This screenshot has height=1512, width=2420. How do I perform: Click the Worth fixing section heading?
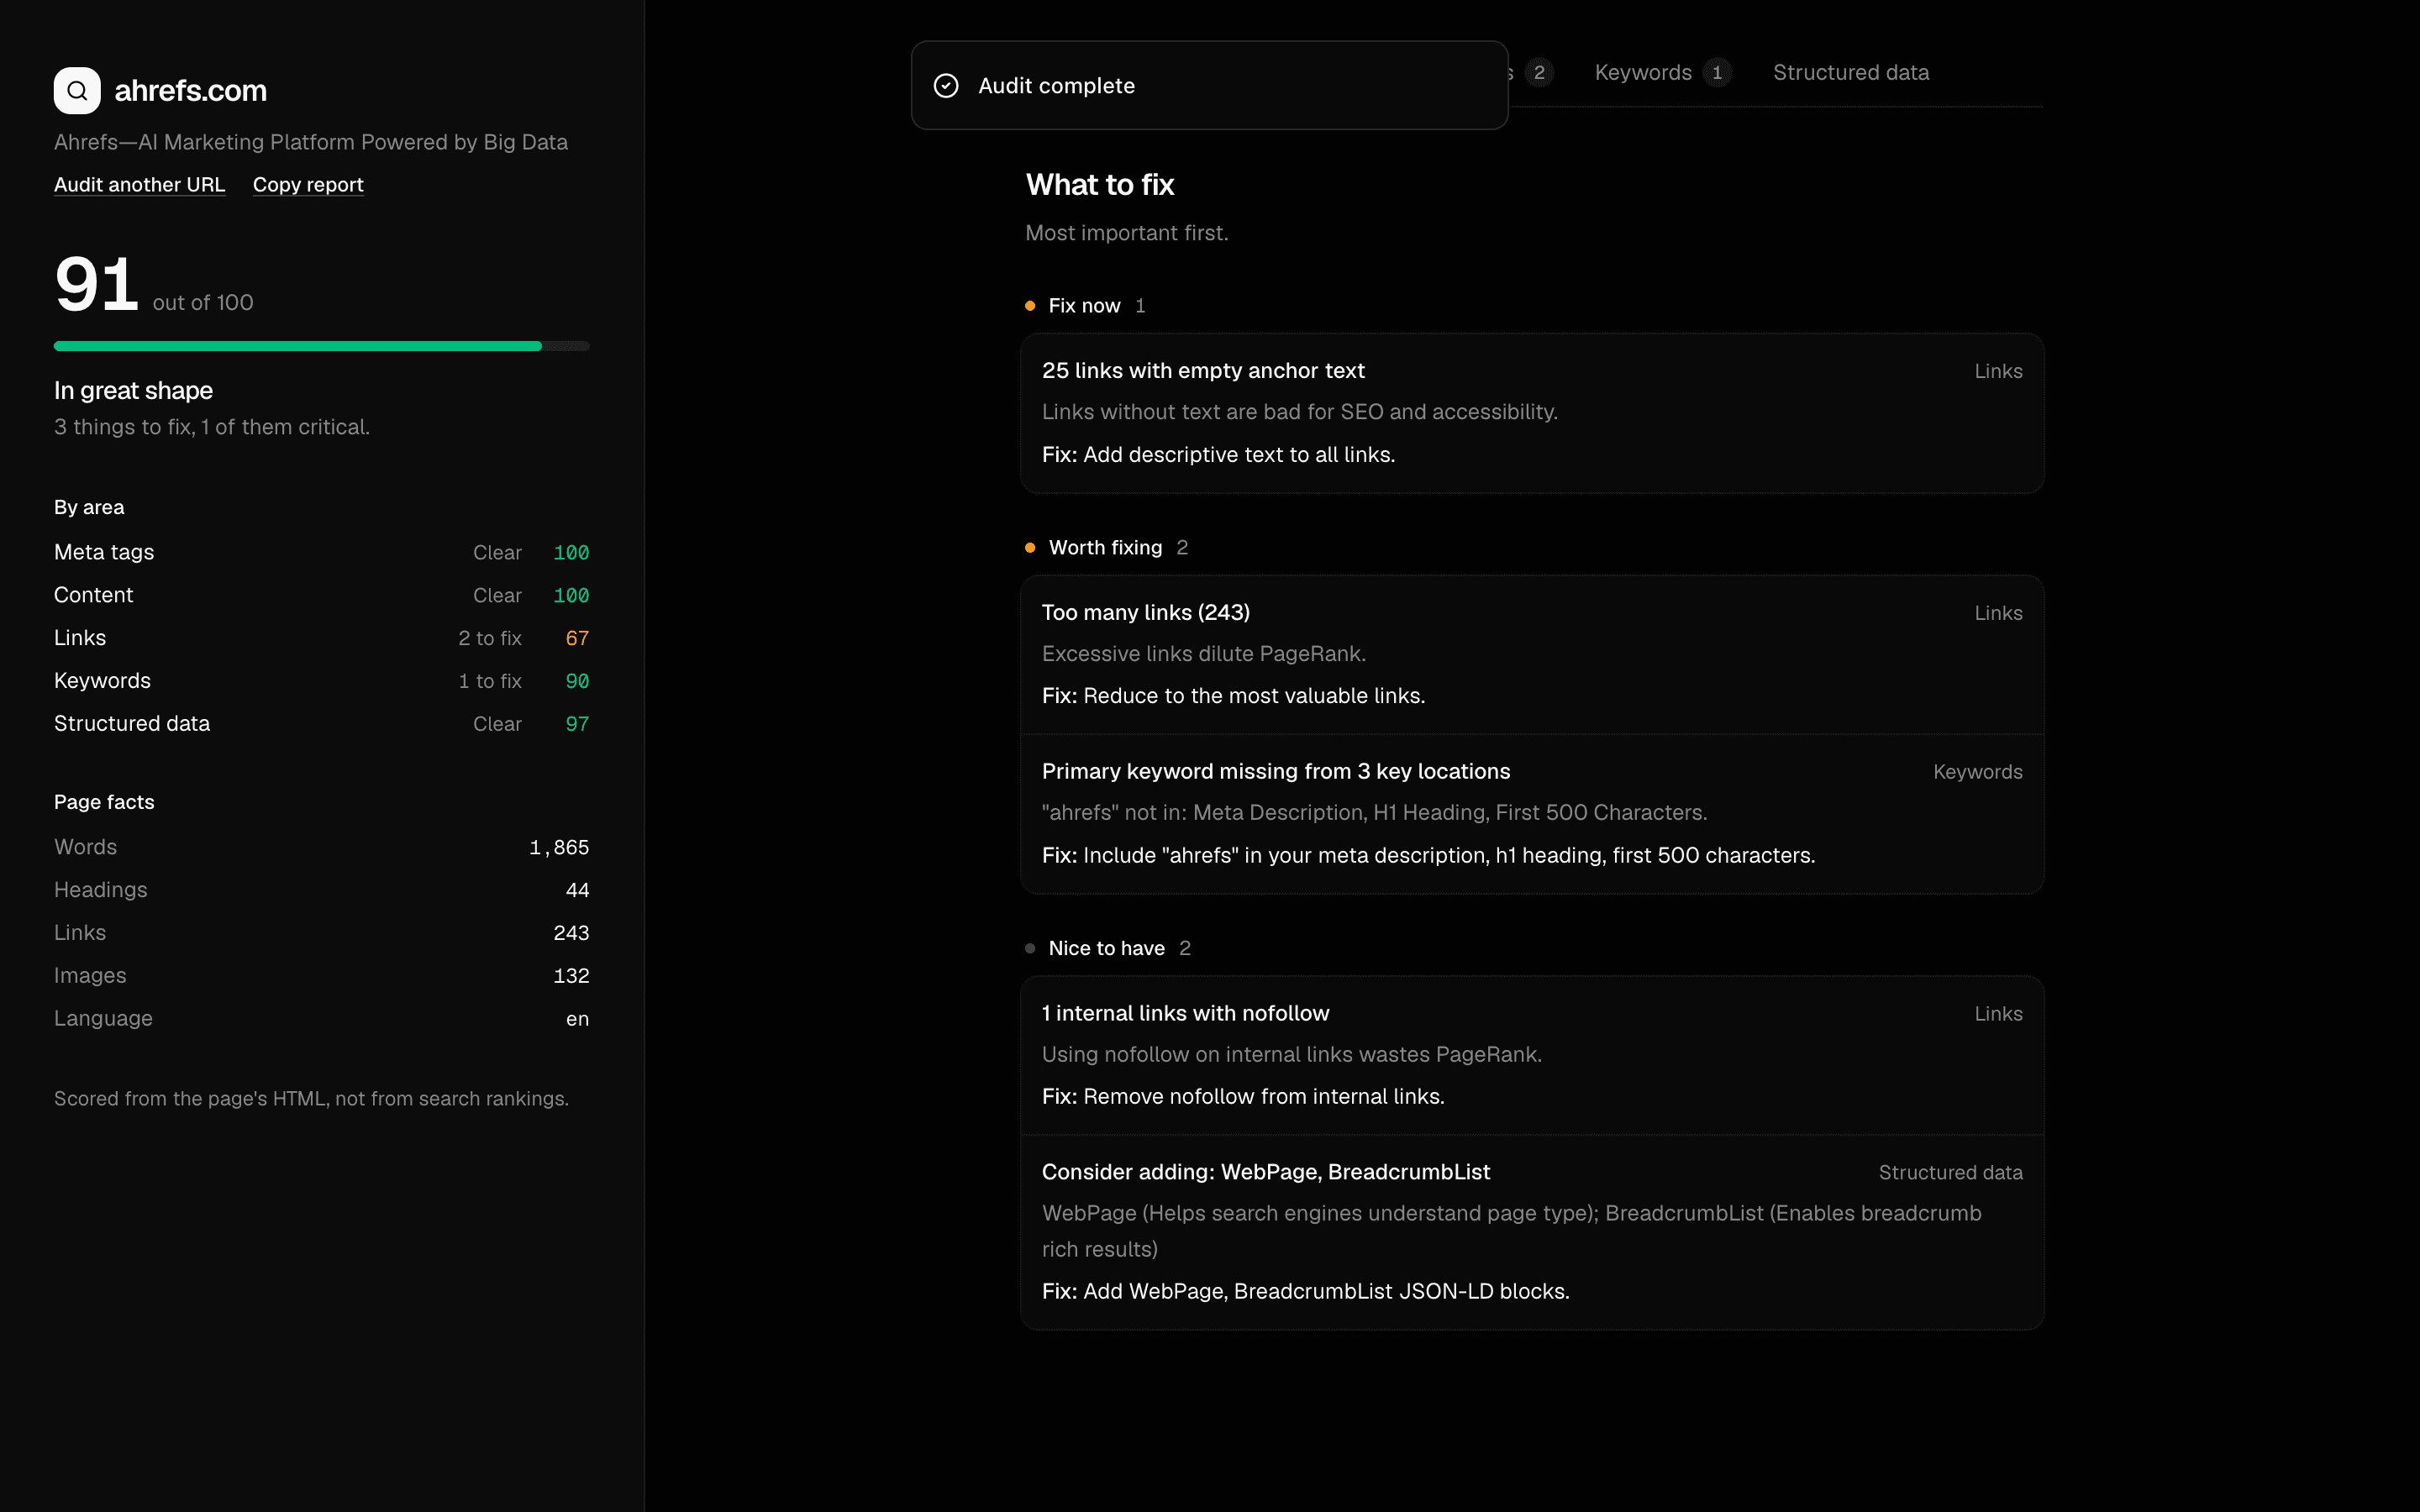(1105, 548)
